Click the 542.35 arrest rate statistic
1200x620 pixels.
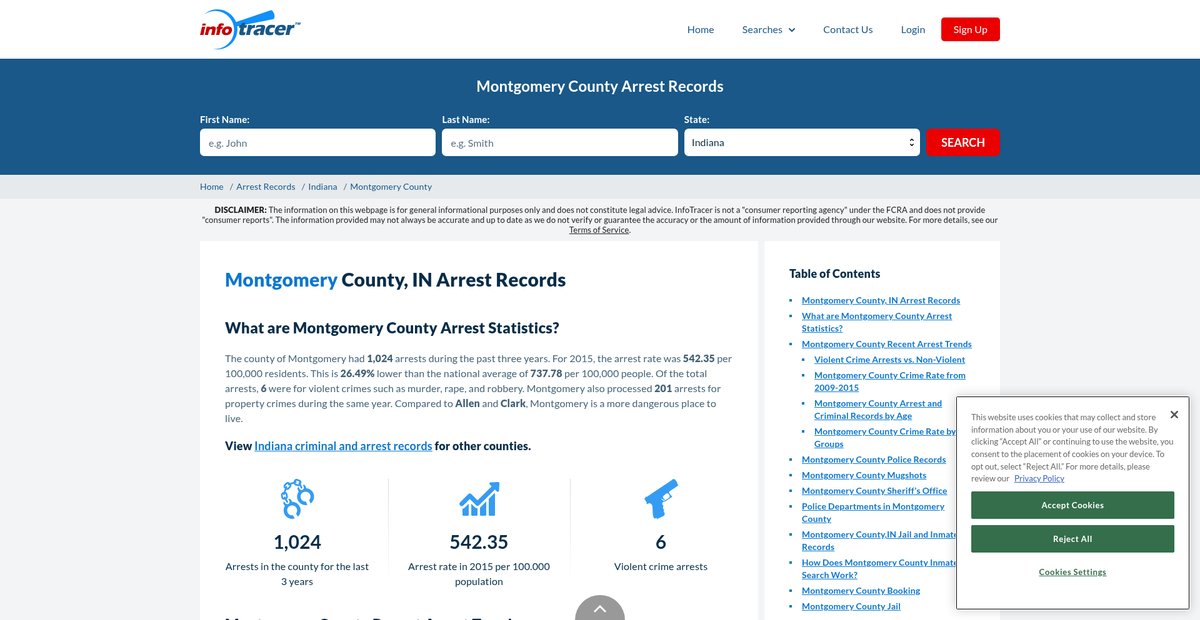(x=479, y=542)
